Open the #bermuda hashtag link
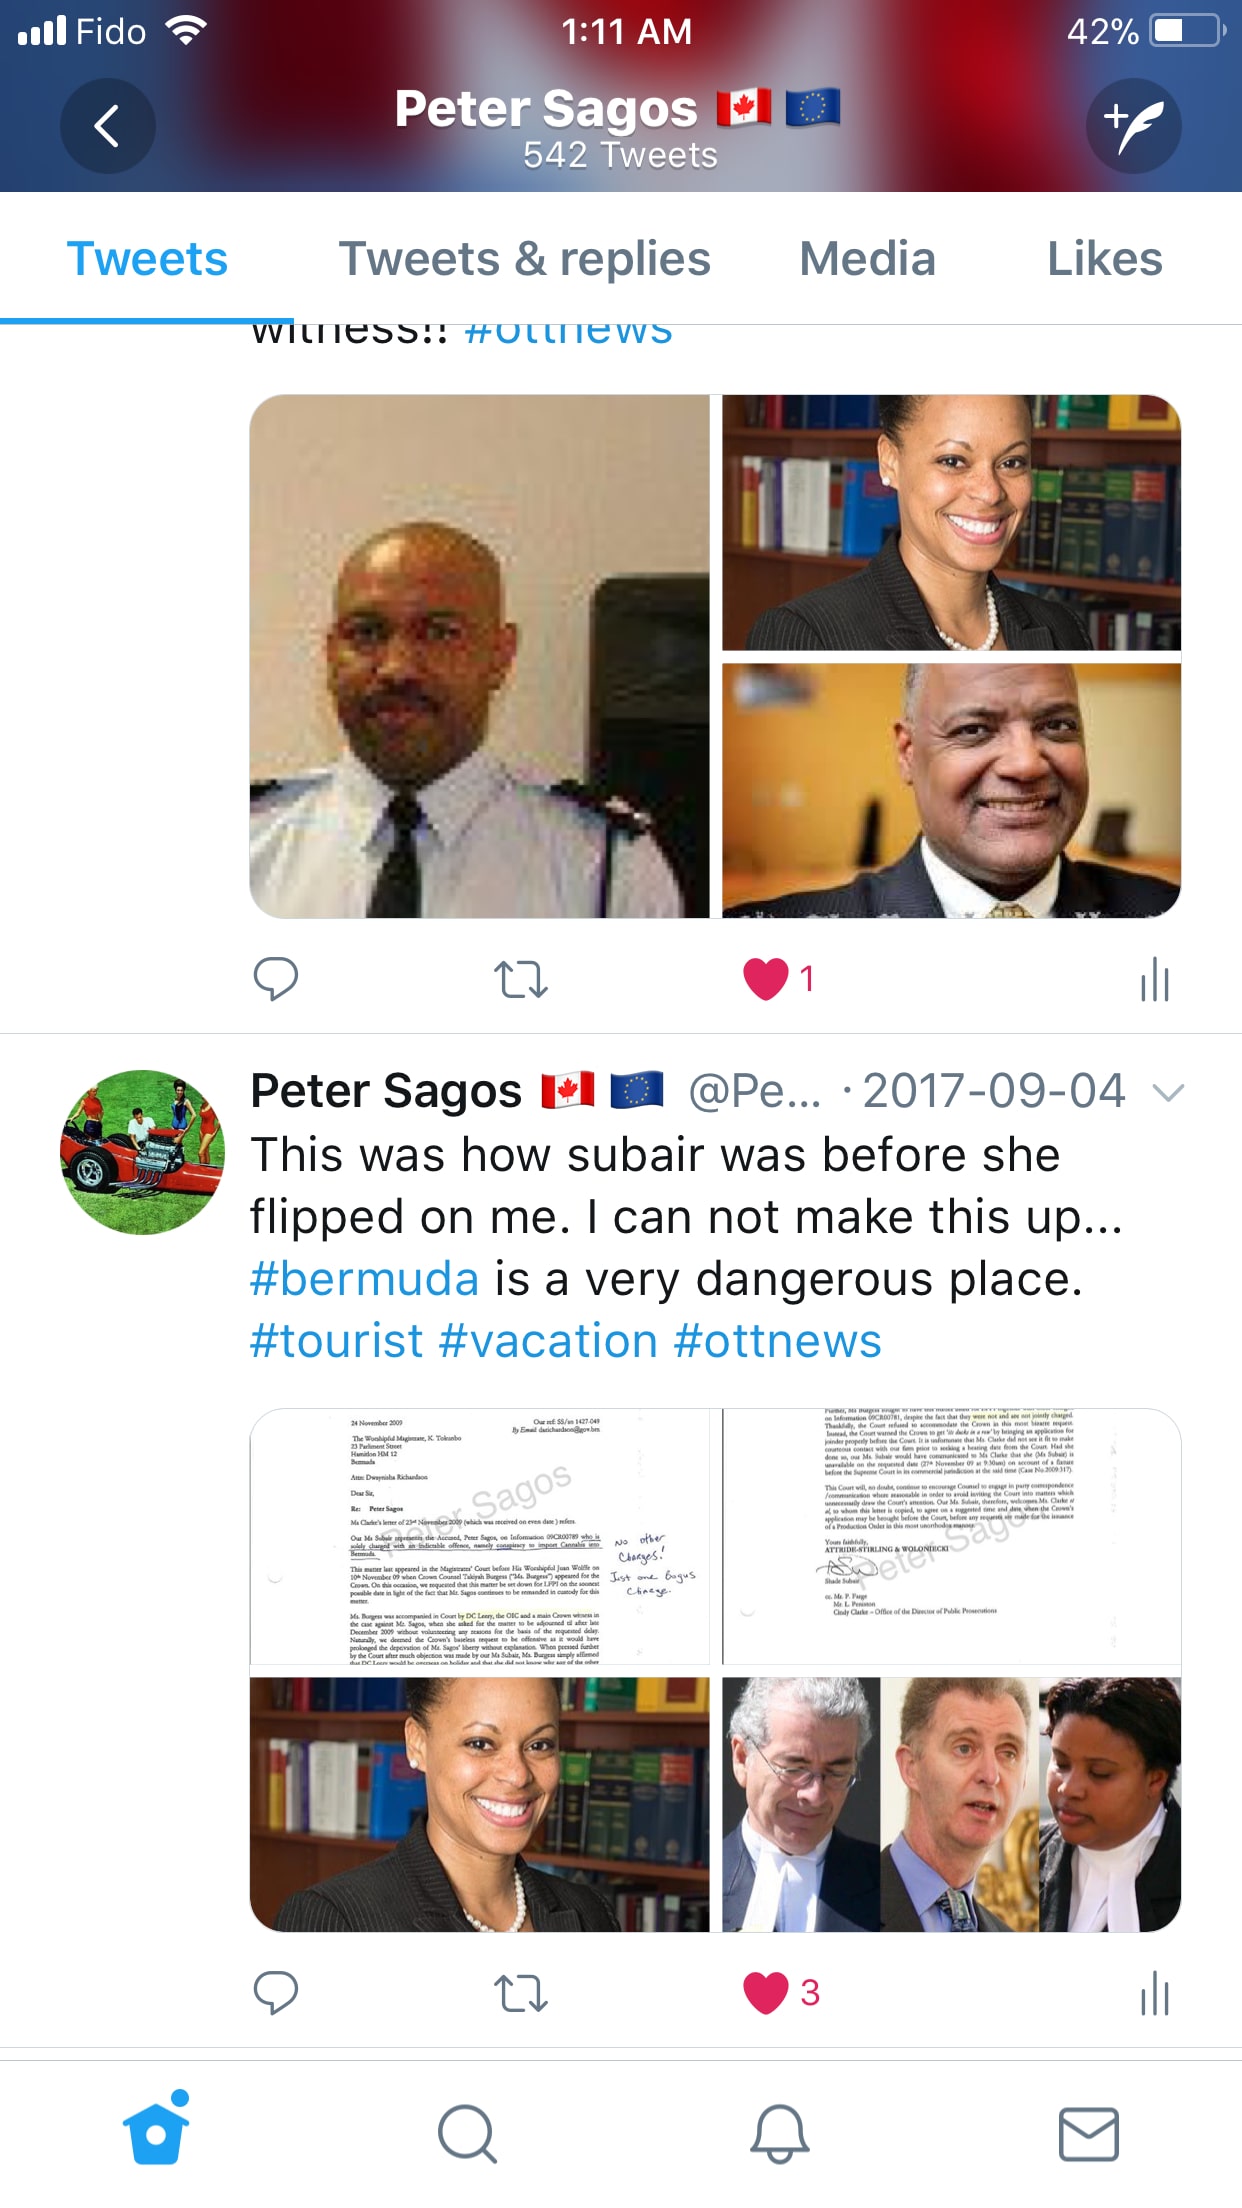The width and height of the screenshot is (1242, 2208). pos(365,1279)
